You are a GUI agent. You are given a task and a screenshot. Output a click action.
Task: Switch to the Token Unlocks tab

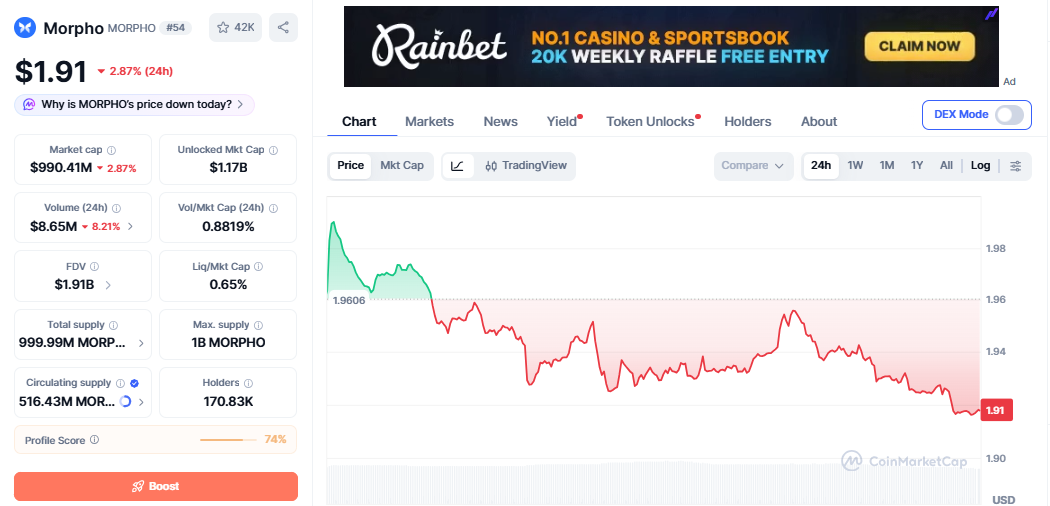pos(650,122)
